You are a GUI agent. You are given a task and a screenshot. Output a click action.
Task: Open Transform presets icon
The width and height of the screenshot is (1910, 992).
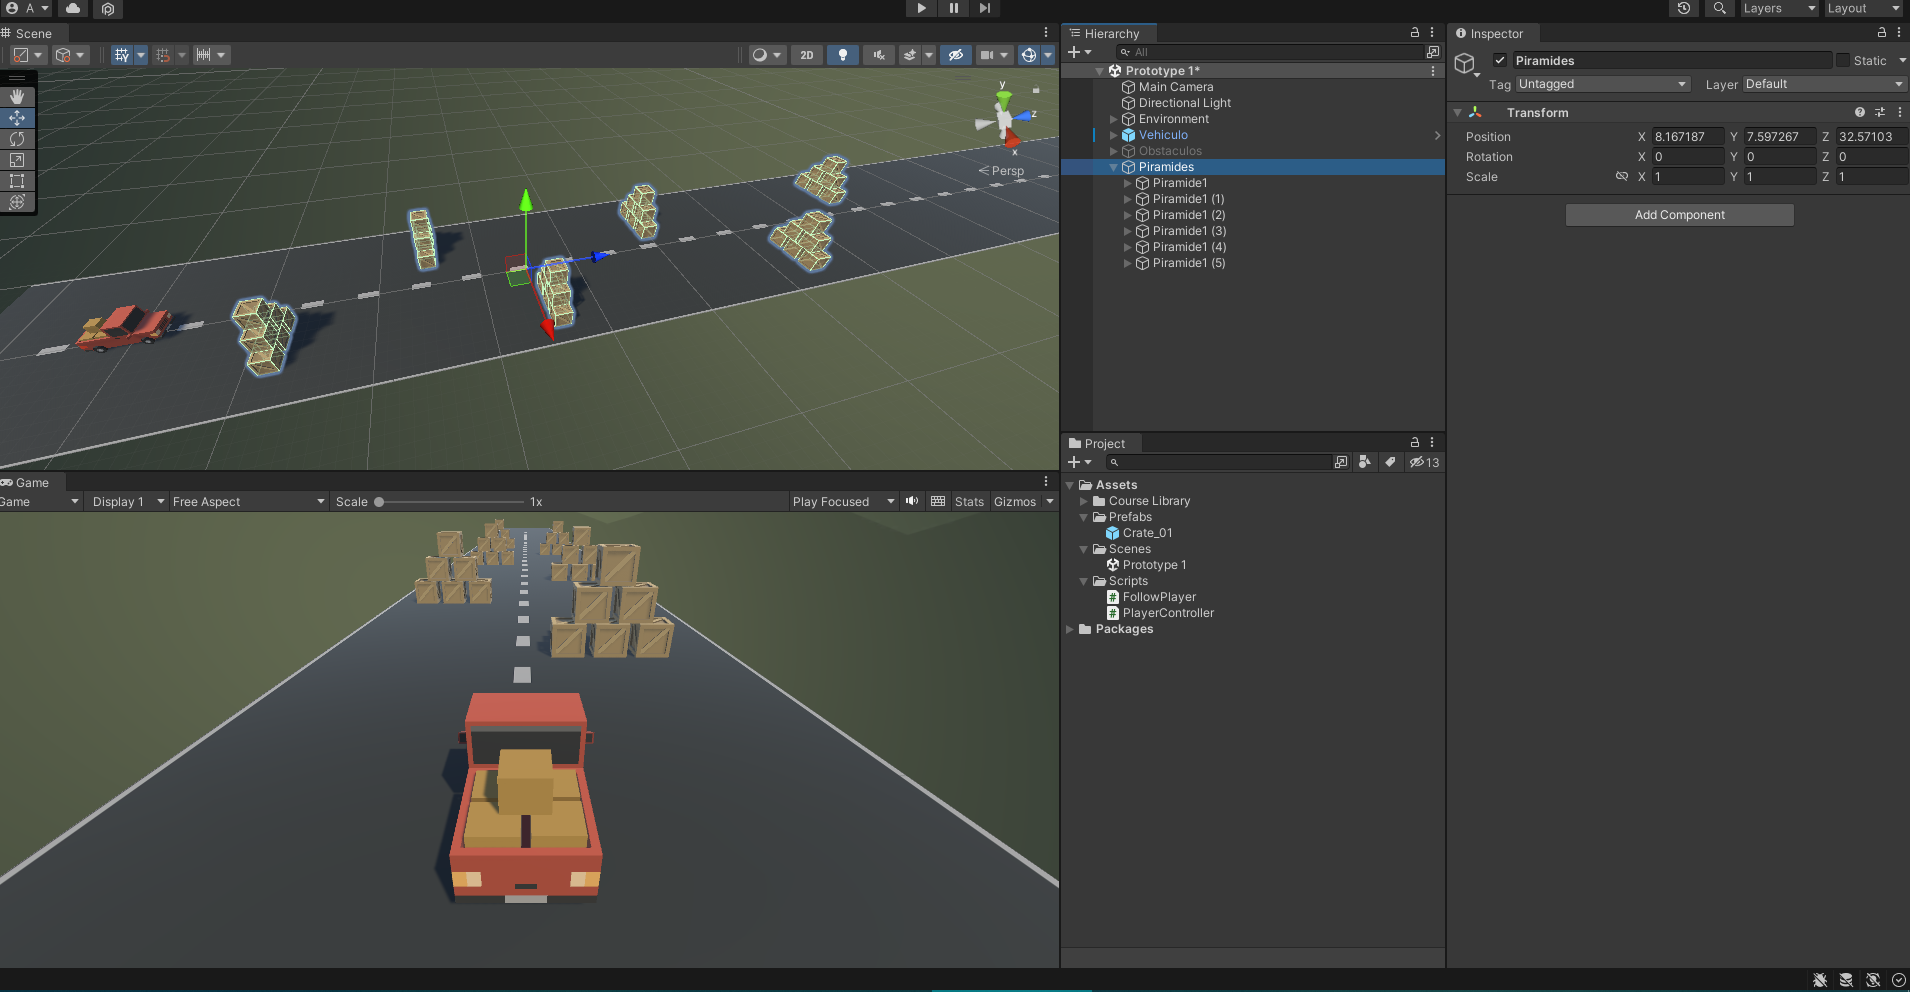pos(1880,113)
